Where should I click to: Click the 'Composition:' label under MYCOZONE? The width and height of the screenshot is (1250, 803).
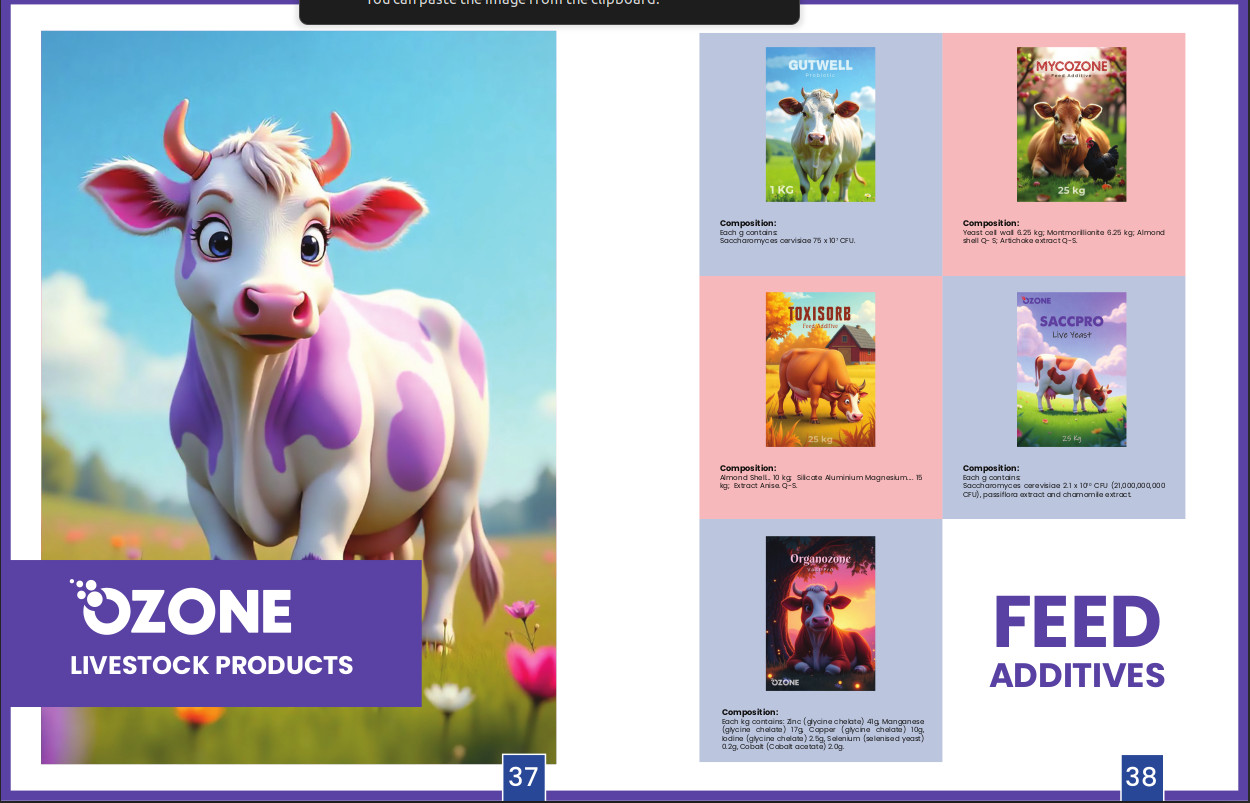(x=991, y=223)
